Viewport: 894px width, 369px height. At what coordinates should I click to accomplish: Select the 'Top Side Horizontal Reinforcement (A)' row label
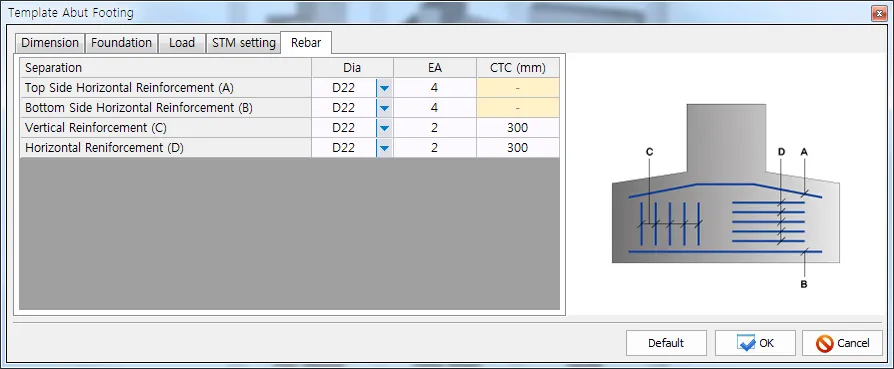[x=166, y=88]
